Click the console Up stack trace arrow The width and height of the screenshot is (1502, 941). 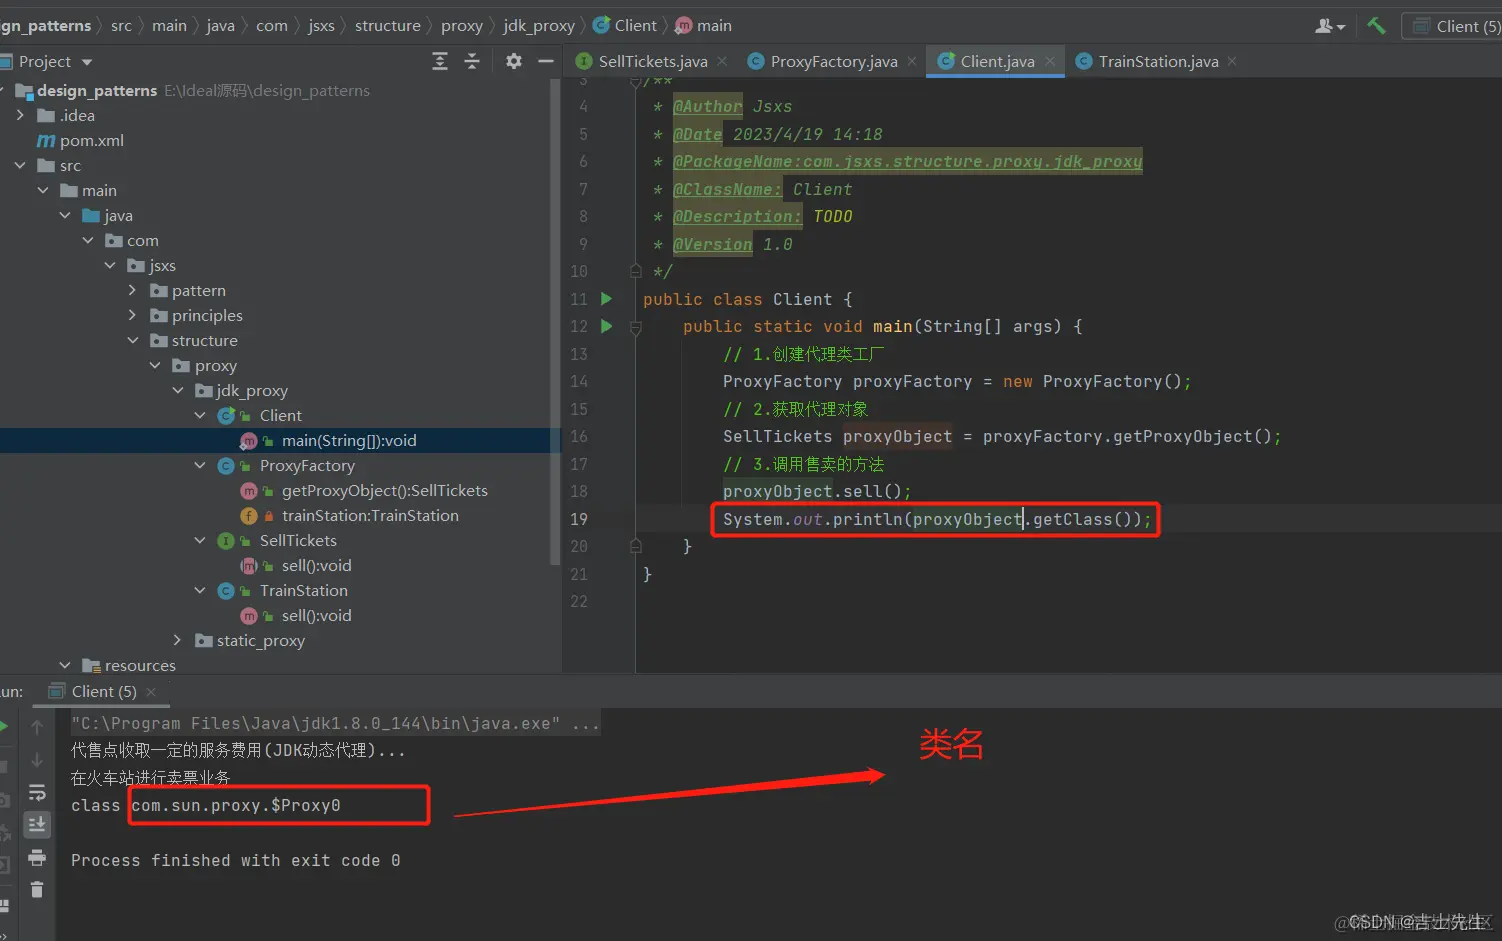(x=37, y=727)
